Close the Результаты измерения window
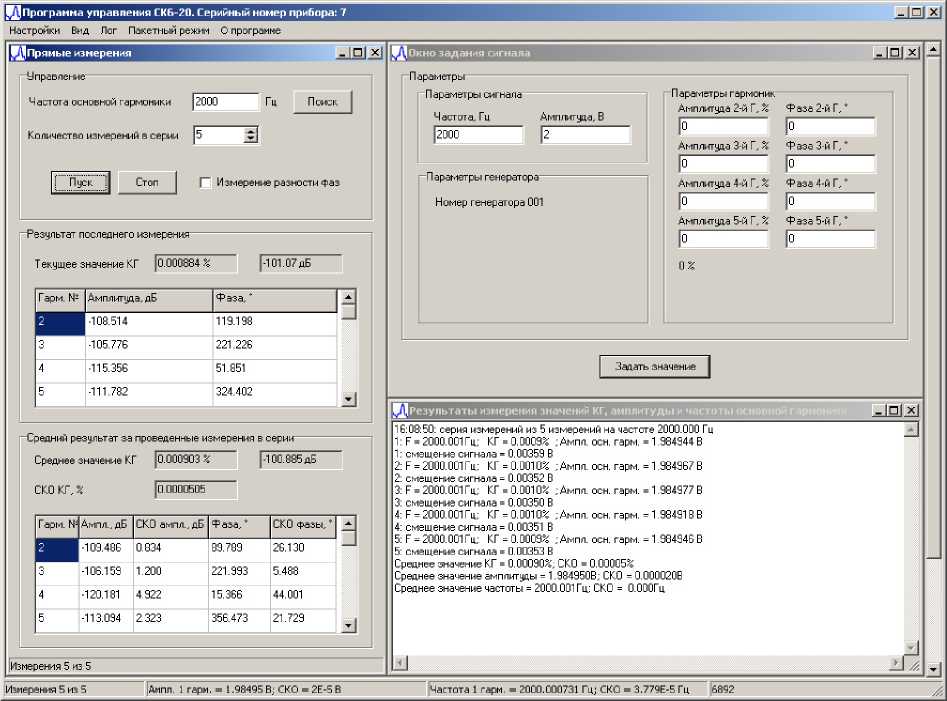Viewport: 947px width, 701px height. tap(912, 411)
